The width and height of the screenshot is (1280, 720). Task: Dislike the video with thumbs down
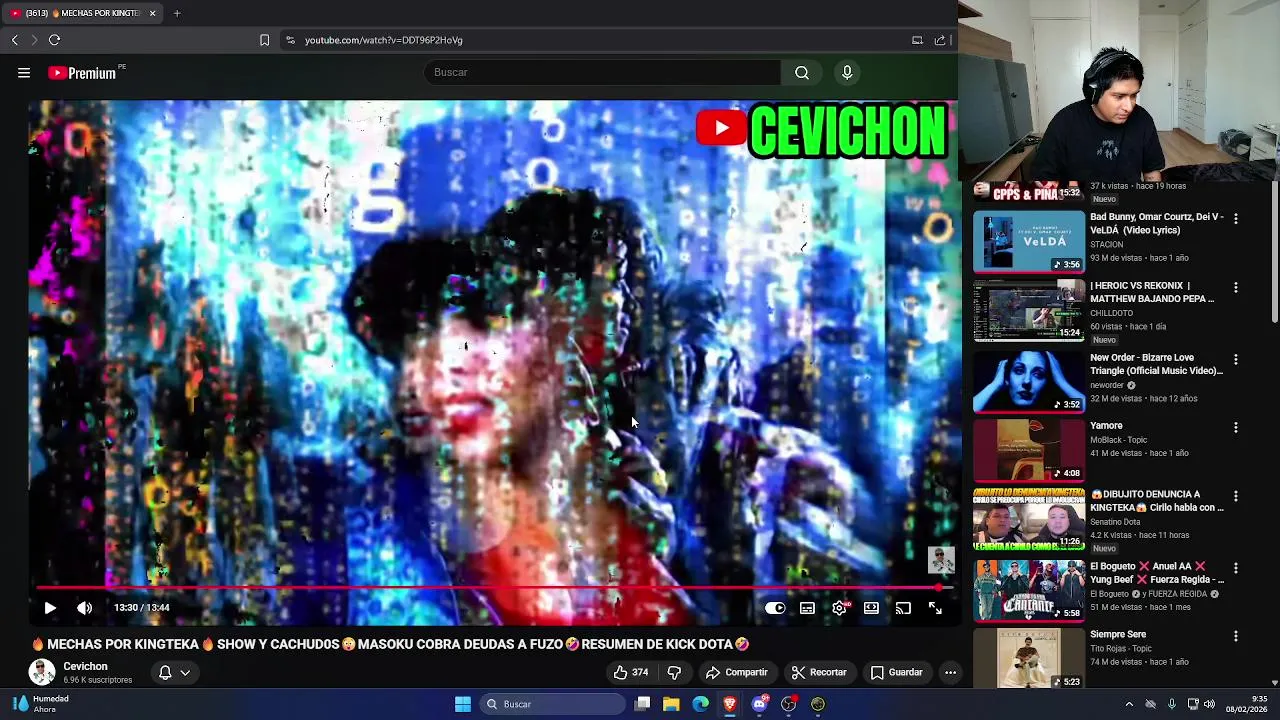tap(674, 673)
